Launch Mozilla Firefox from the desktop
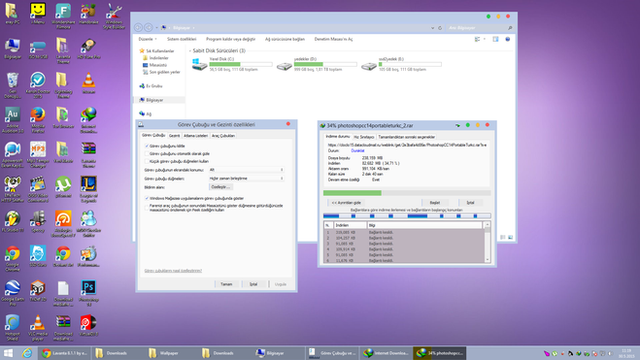Viewport: 640px width, 360px height. click(x=38, y=120)
